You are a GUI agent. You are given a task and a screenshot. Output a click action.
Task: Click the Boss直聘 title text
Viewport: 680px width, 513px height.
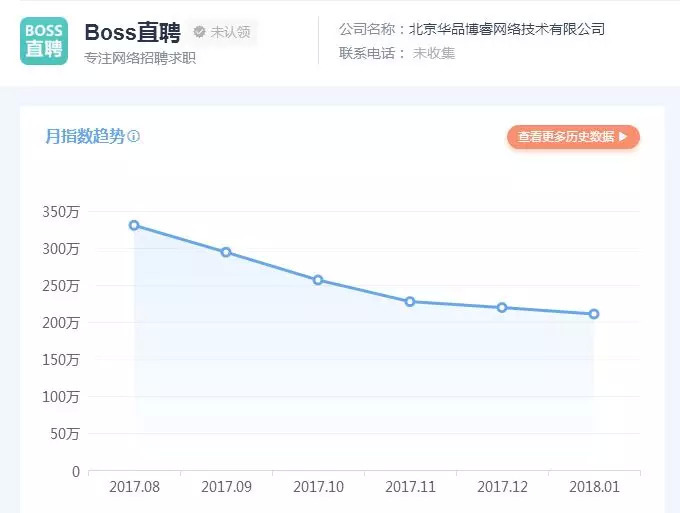[x=133, y=33]
